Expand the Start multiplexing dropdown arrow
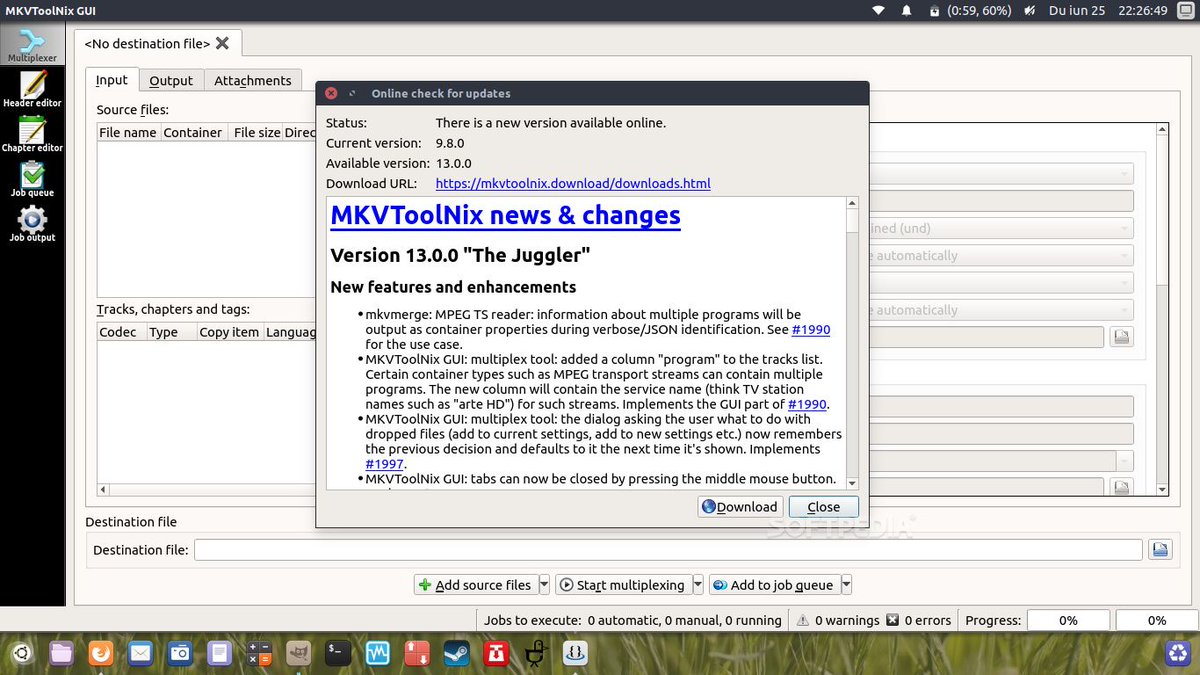Screen dimensions: 1200x675 698,585
